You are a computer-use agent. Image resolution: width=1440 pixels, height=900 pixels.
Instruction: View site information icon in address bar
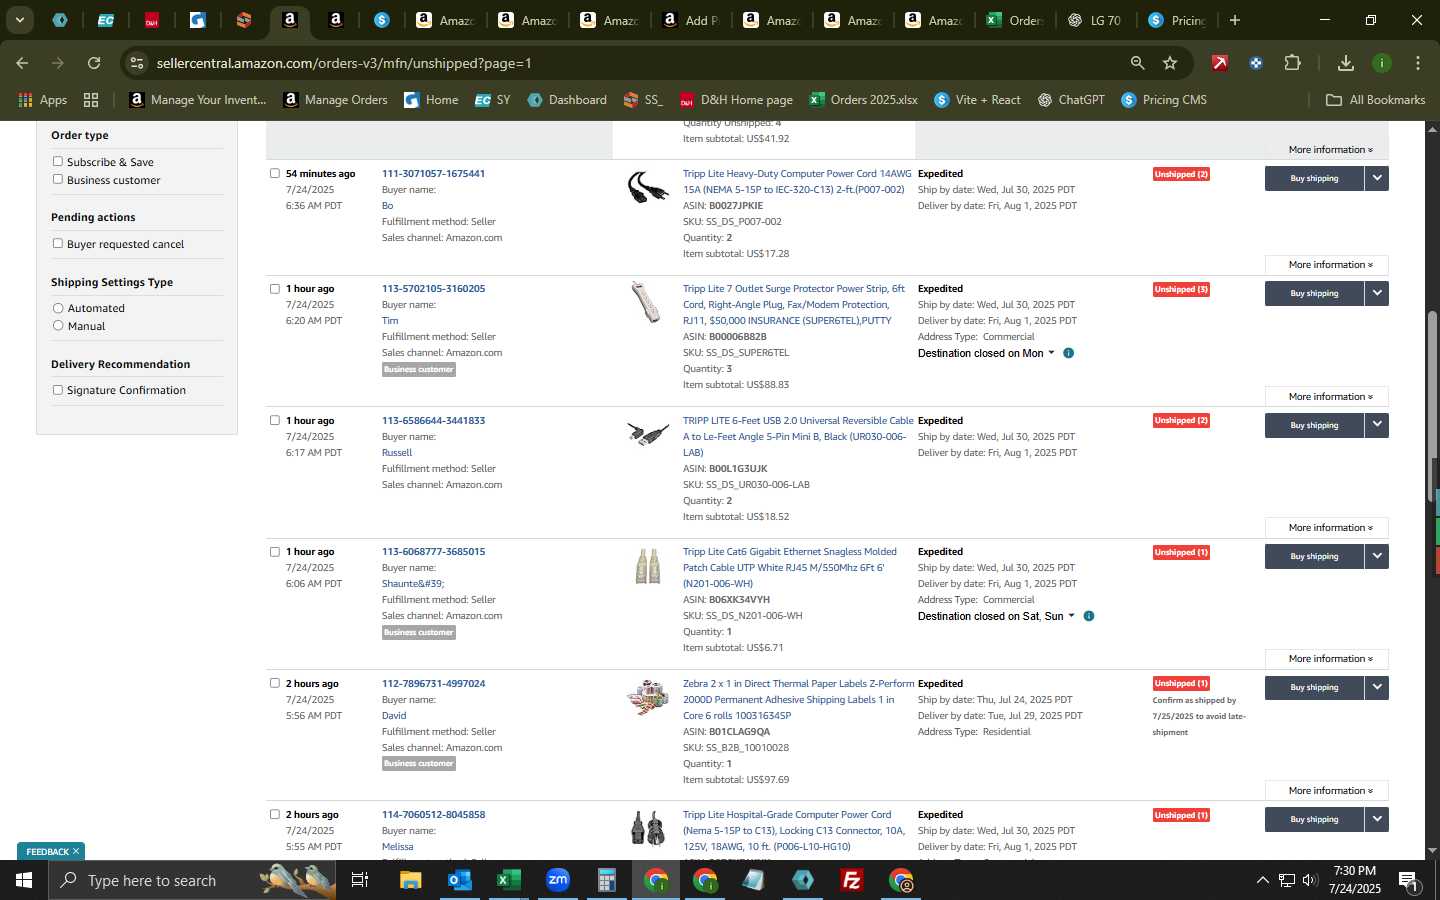pyautogui.click(x=137, y=63)
